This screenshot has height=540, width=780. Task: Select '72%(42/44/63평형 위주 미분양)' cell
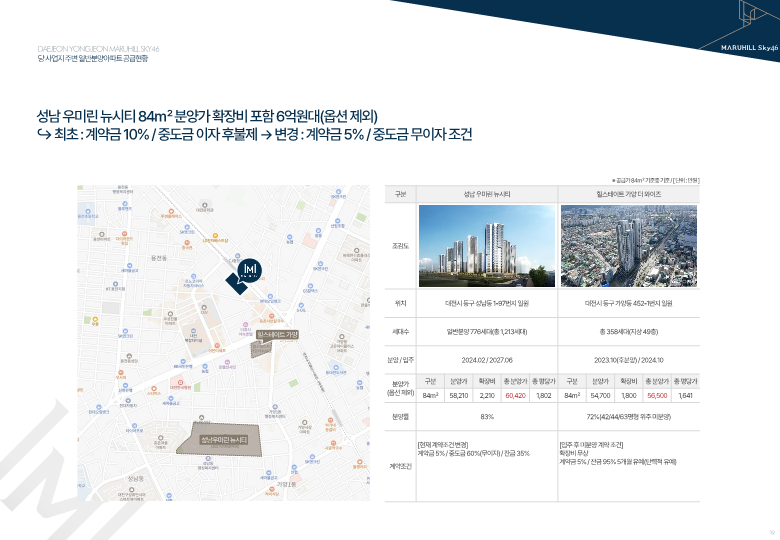coord(629,417)
